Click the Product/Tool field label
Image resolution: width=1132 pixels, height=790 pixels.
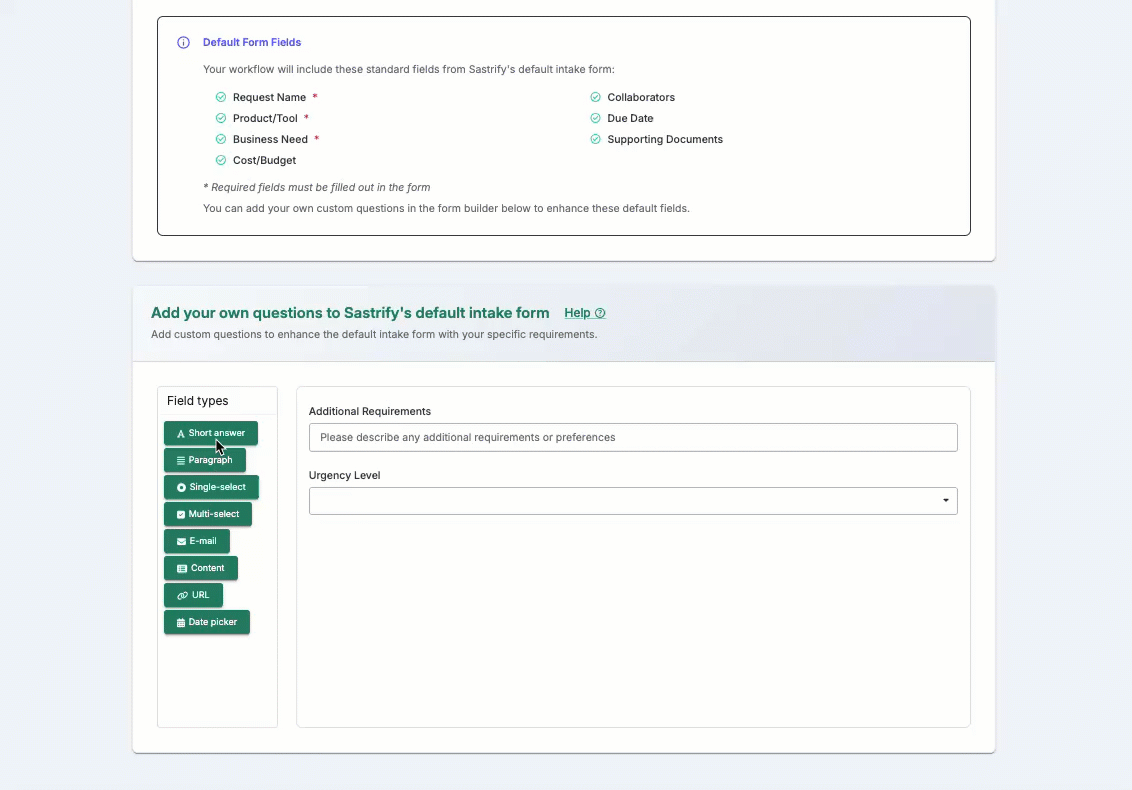(265, 118)
